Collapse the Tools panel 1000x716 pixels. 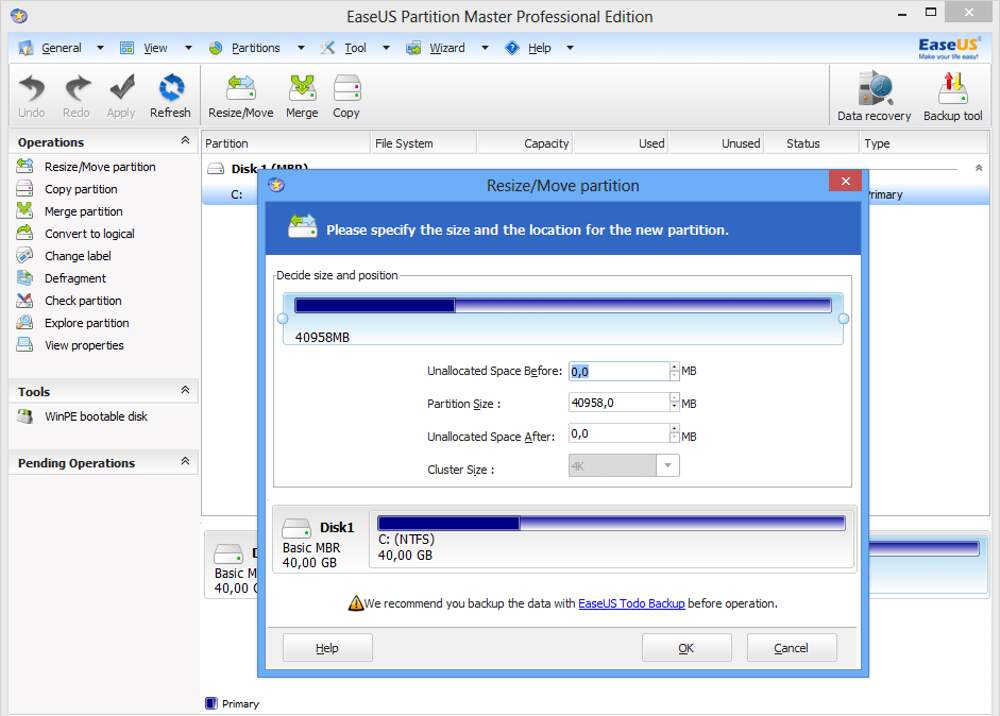185,391
